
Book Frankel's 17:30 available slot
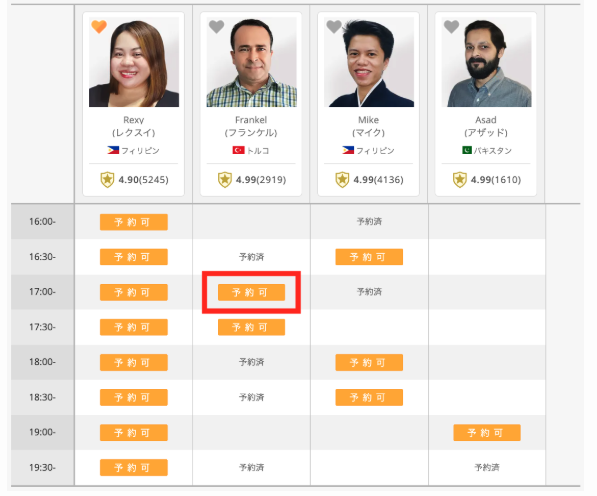[251, 327]
